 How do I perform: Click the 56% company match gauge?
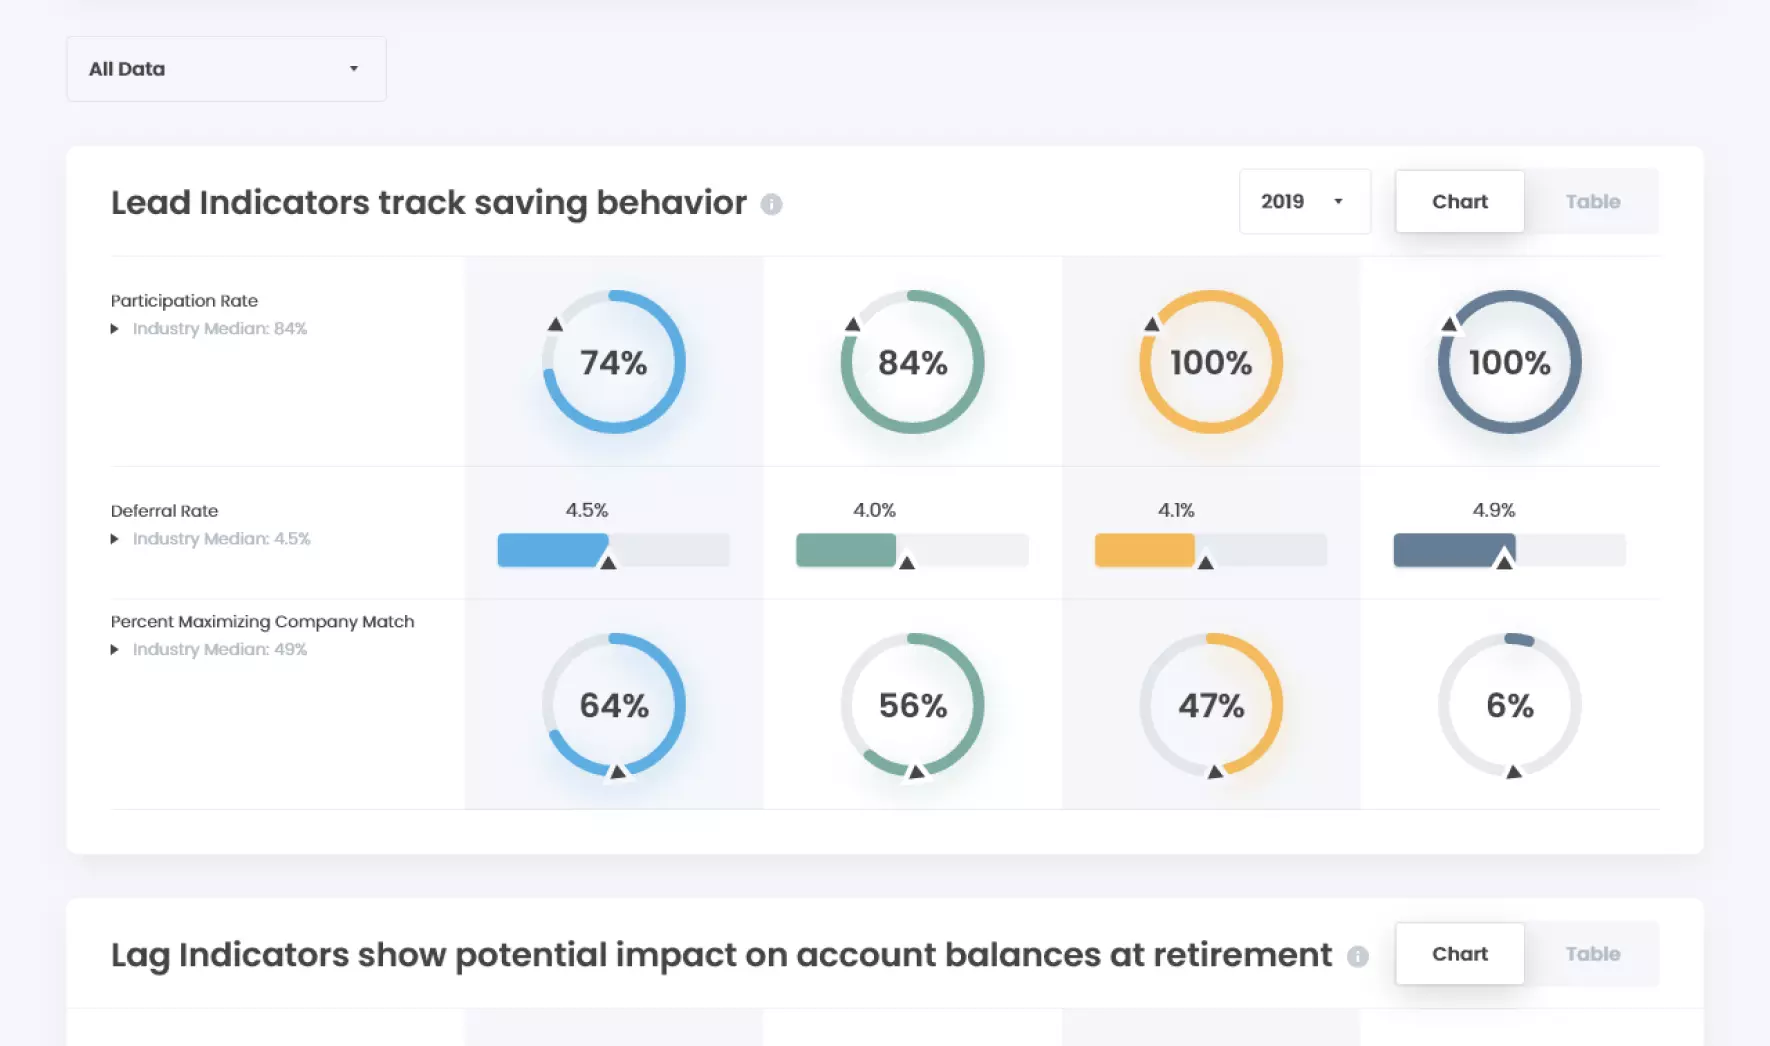click(912, 705)
